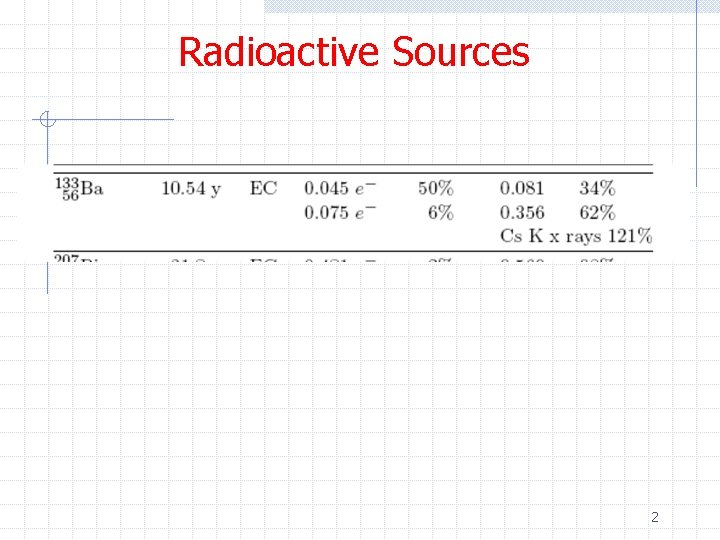Select the '62%' photon probability

point(597,213)
